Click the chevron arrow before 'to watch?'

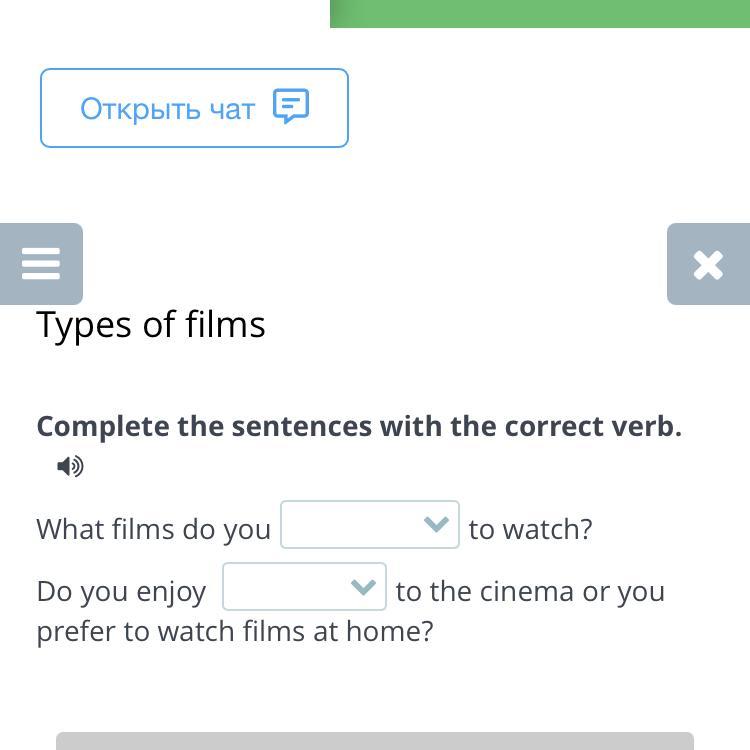tap(436, 525)
